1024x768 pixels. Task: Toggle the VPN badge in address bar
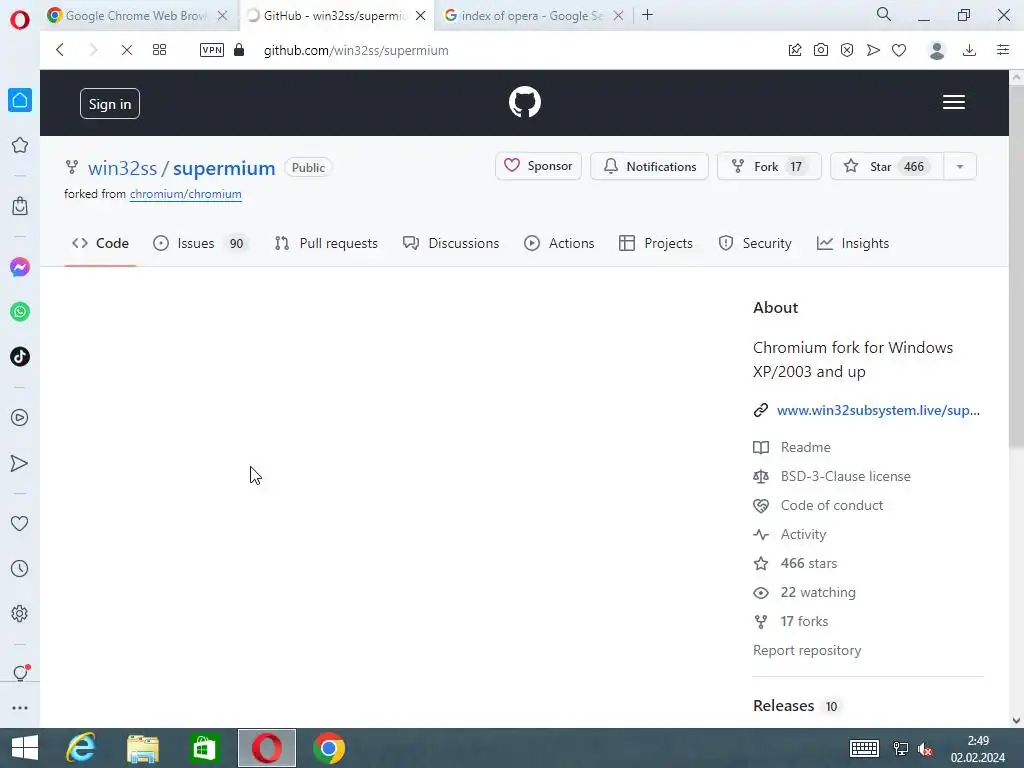pos(212,50)
